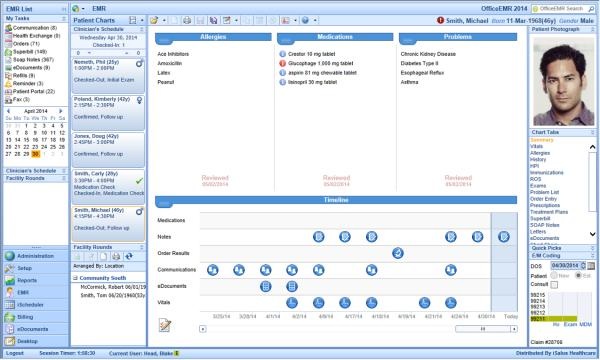Collapse the Community South location group

tap(75, 278)
